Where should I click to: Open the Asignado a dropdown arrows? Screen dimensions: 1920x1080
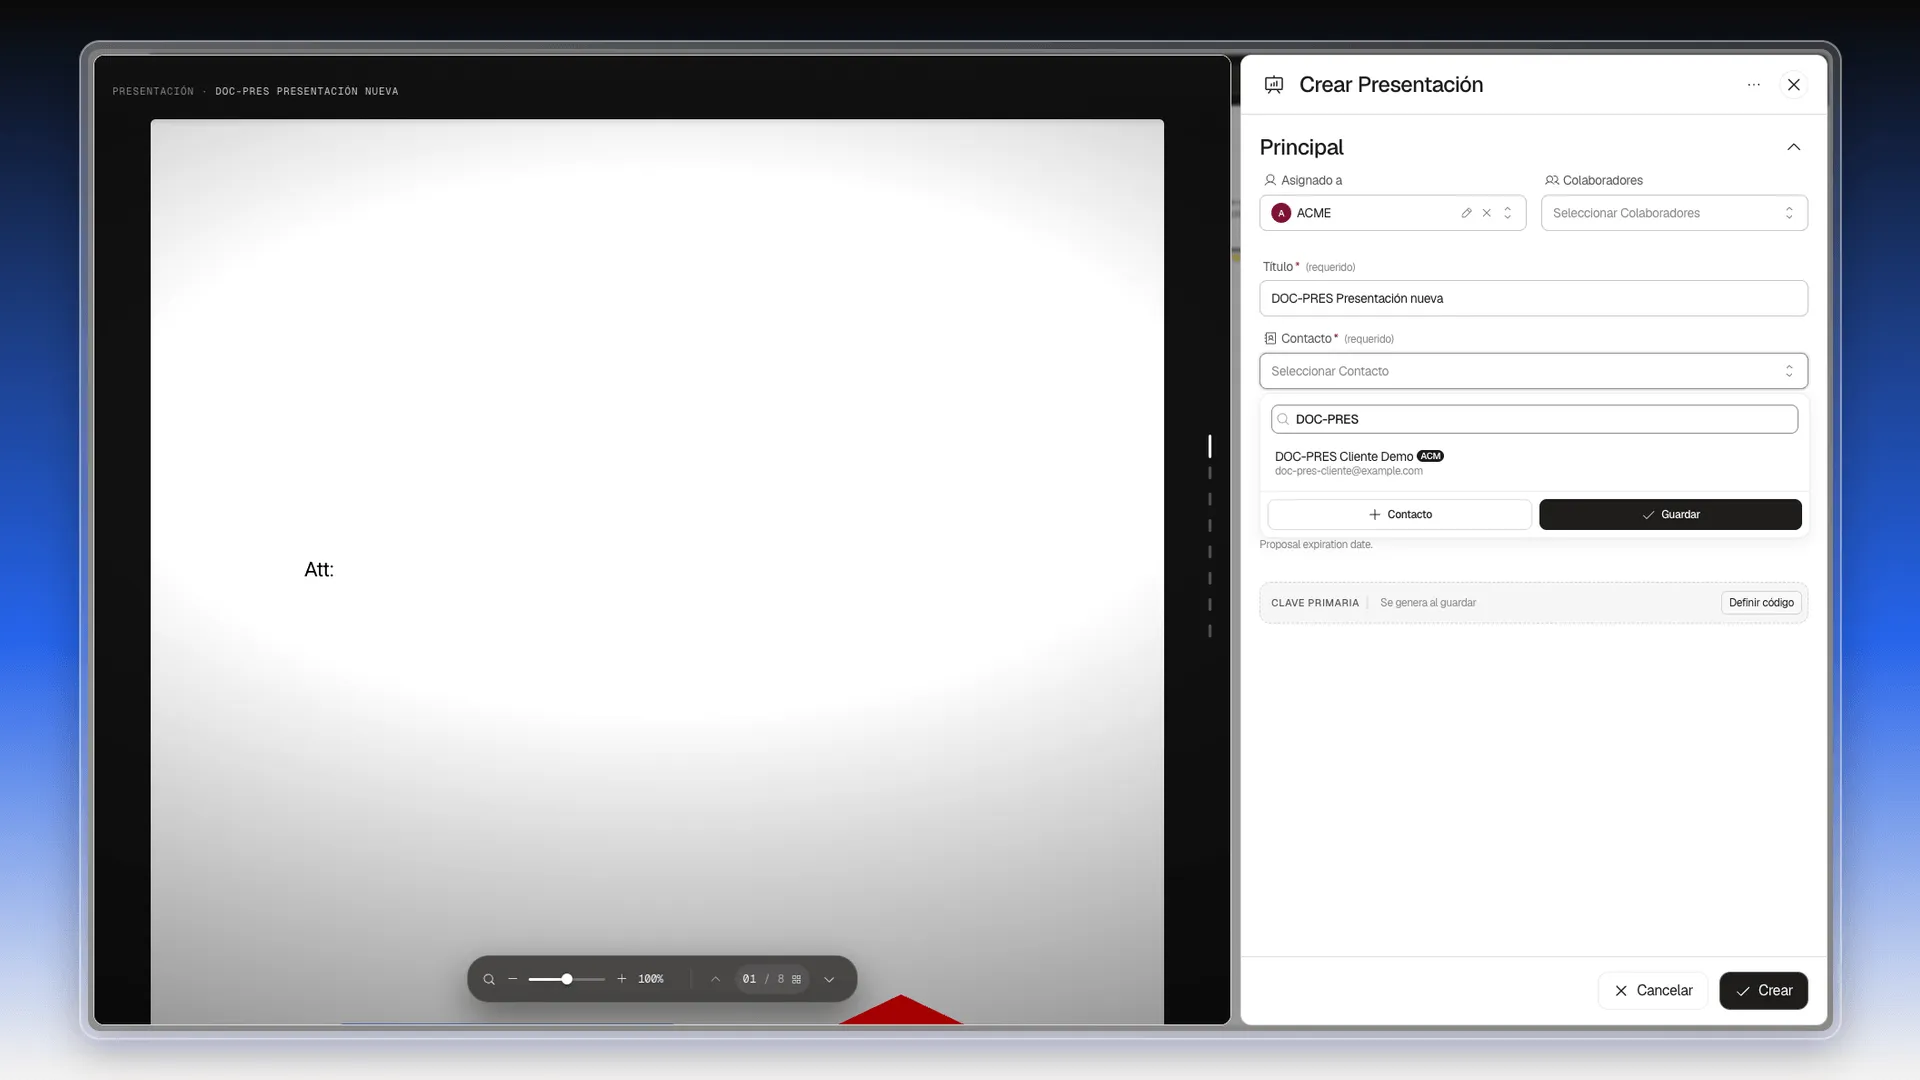click(x=1508, y=213)
